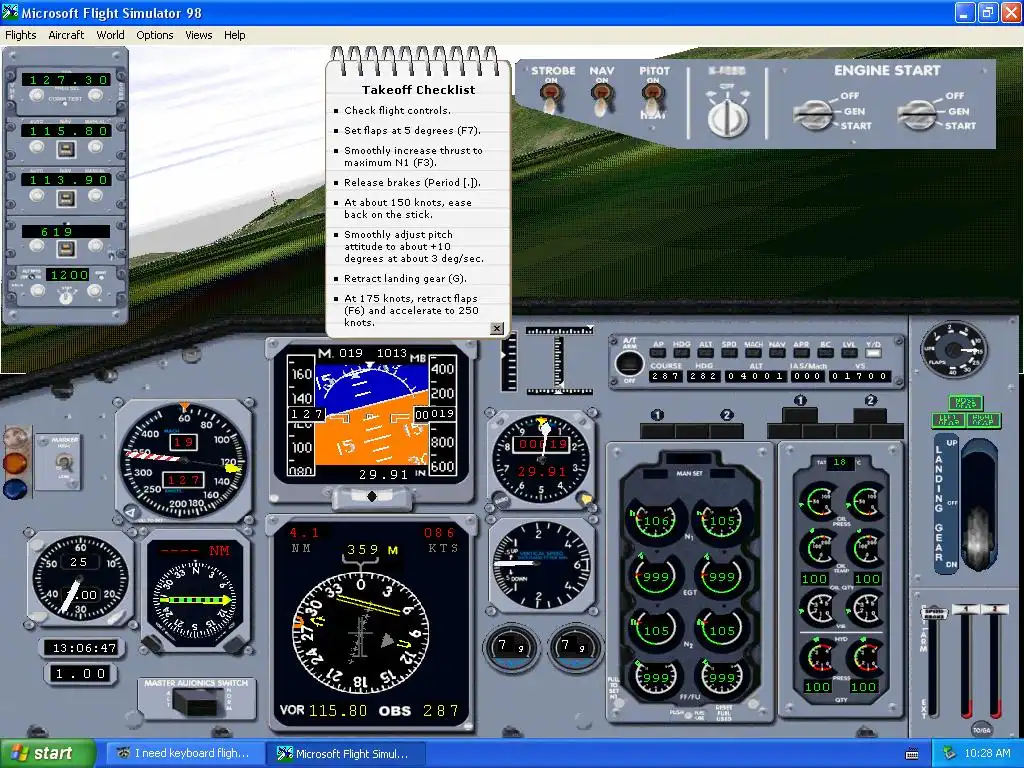1024x768 pixels.
Task: Toggle the autopilot BC back course button
Action: click(825, 353)
